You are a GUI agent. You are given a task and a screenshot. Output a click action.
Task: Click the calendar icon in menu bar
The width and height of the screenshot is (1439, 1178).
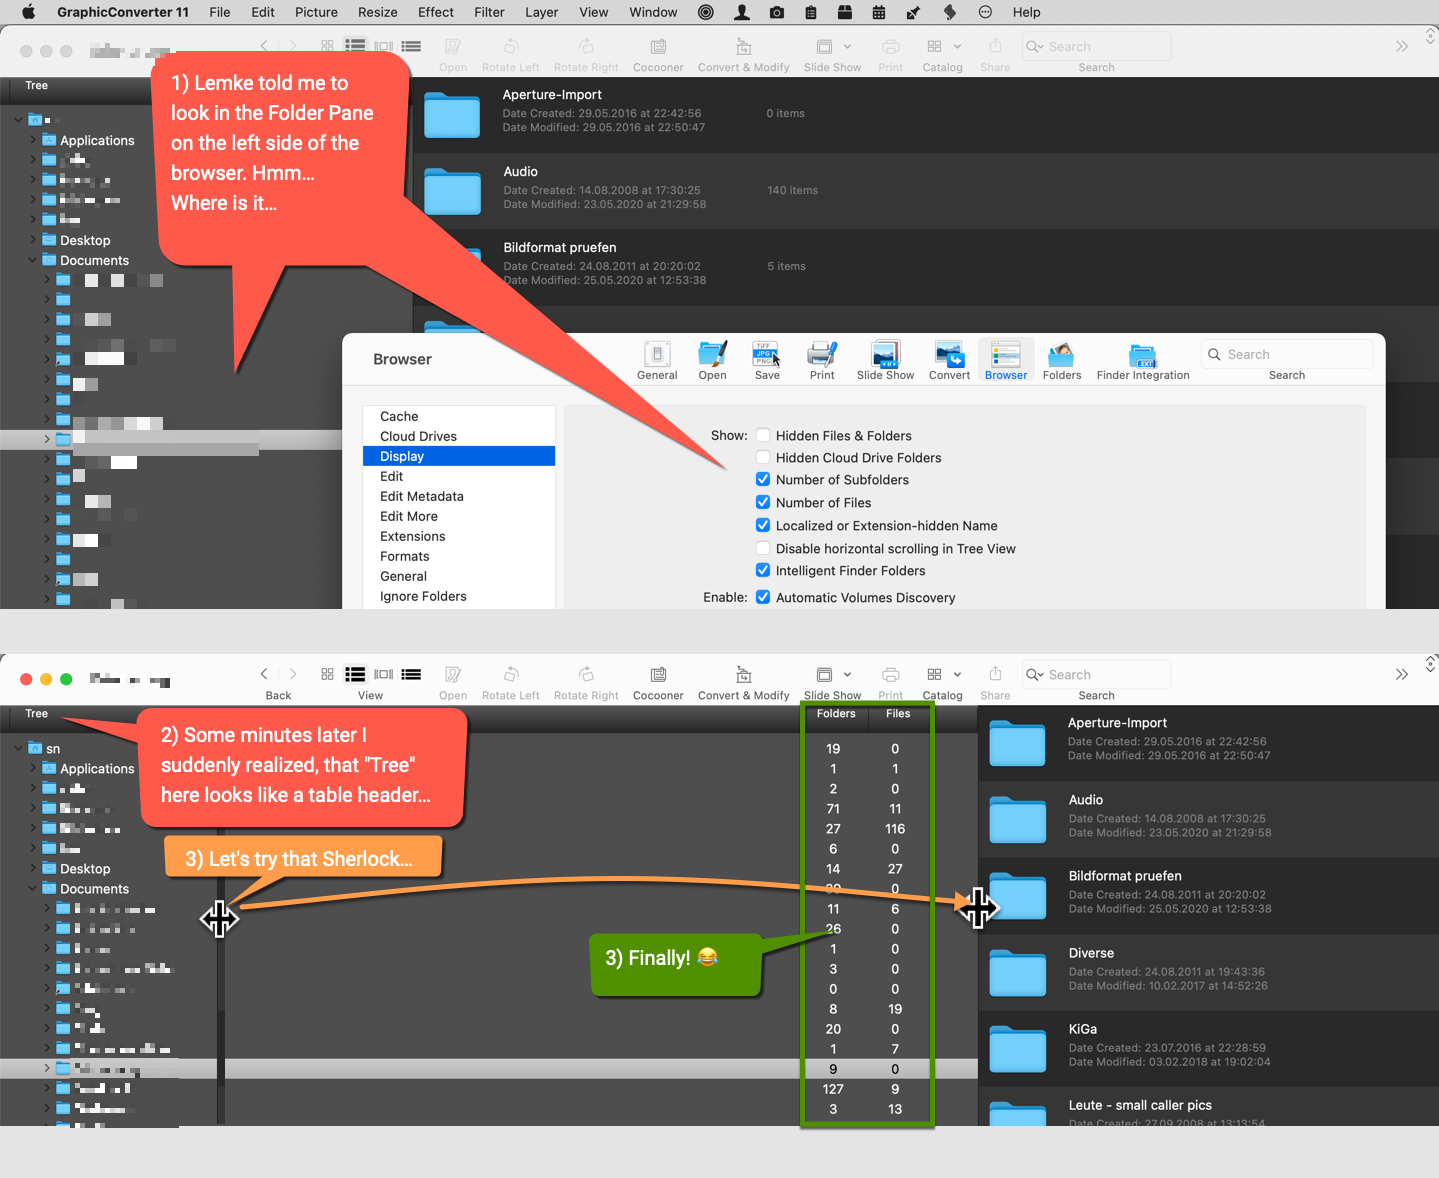pyautogui.click(x=879, y=12)
